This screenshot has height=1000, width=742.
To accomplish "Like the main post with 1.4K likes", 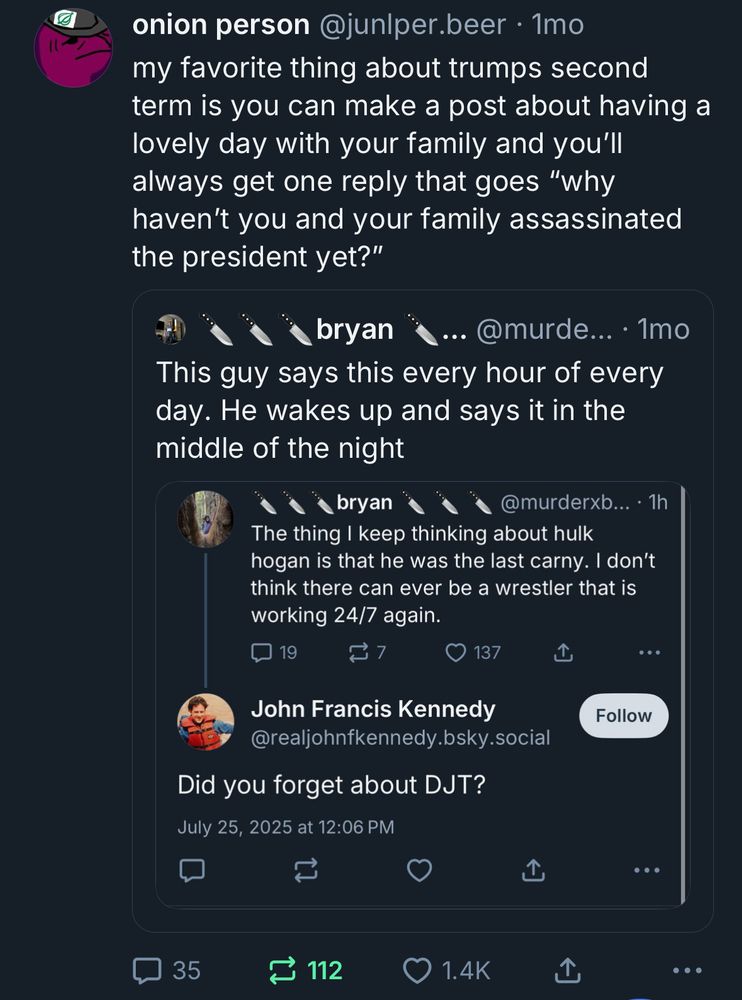I will pyautogui.click(x=418, y=969).
